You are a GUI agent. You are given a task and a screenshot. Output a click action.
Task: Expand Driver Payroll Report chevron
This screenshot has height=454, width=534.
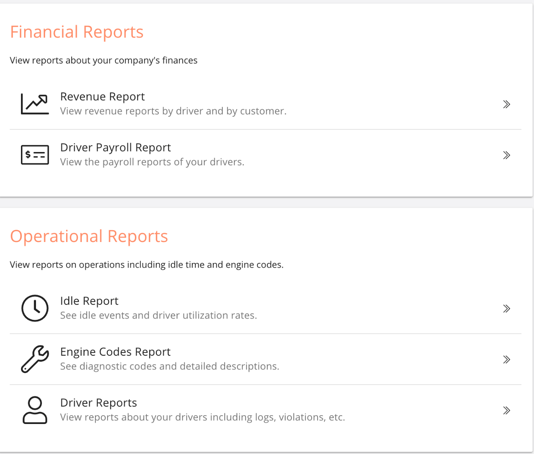[x=506, y=155]
